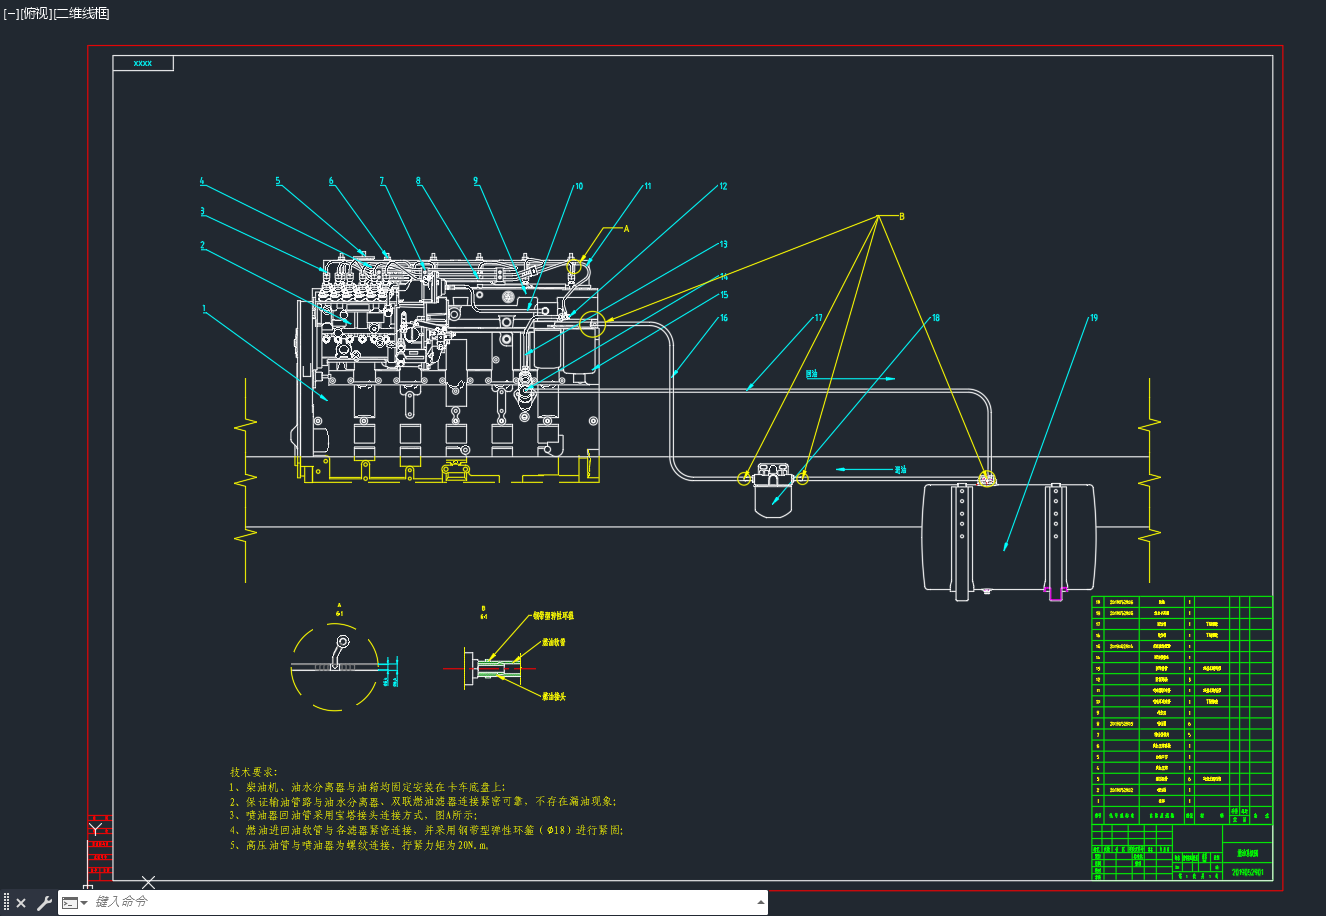Image resolution: width=1326 pixels, height=916 pixels.
Task: Select 钢带型弹性环箍 annotation in detail B
Action: (x=553, y=616)
